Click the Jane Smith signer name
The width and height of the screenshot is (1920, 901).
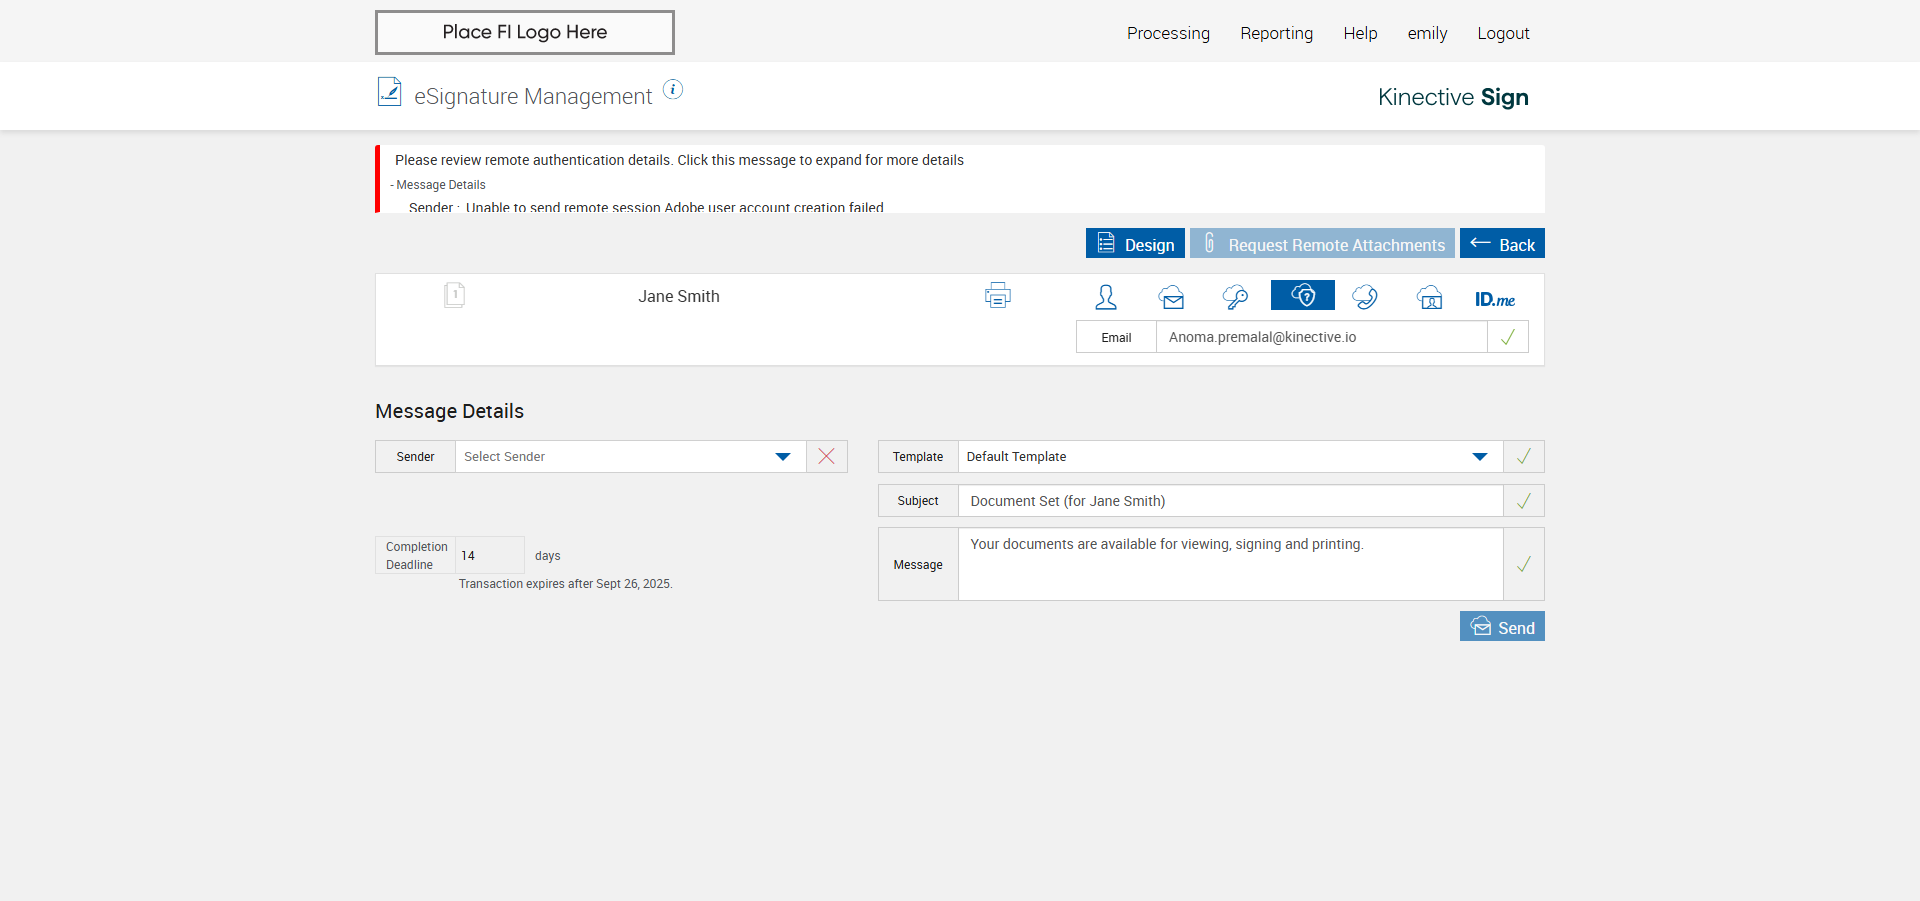tap(679, 296)
